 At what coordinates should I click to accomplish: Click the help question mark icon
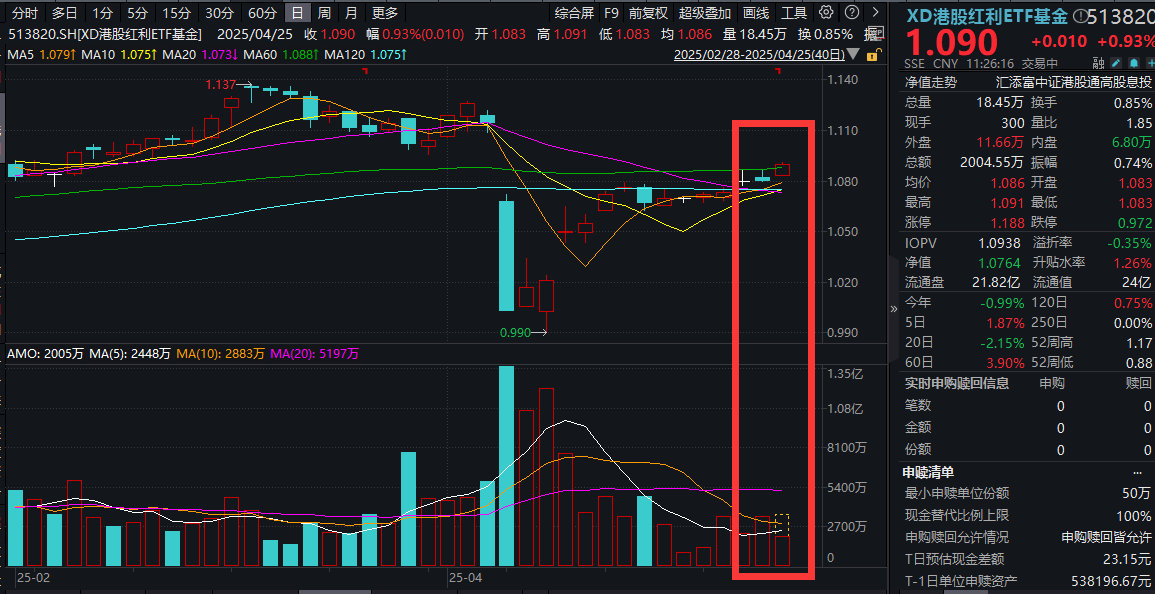[849, 13]
